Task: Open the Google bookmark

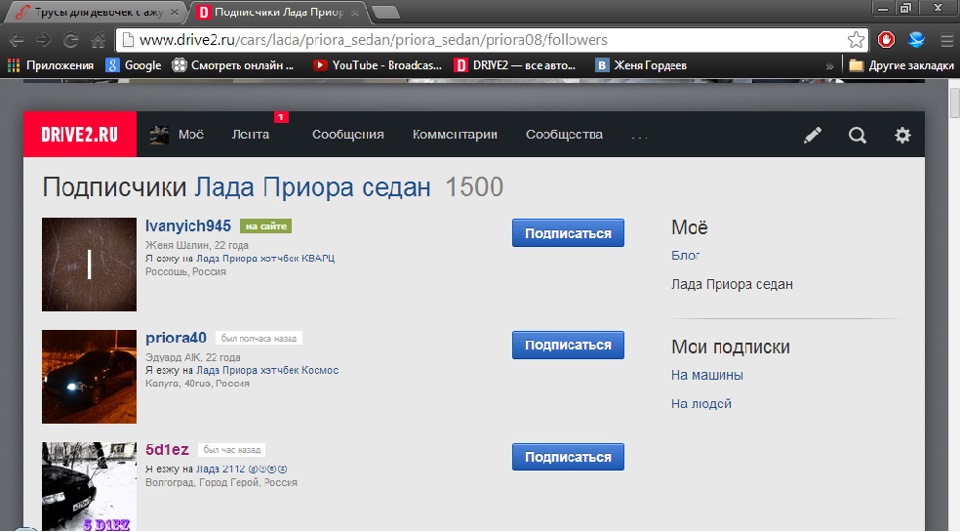Action: pyautogui.click(x=133, y=66)
